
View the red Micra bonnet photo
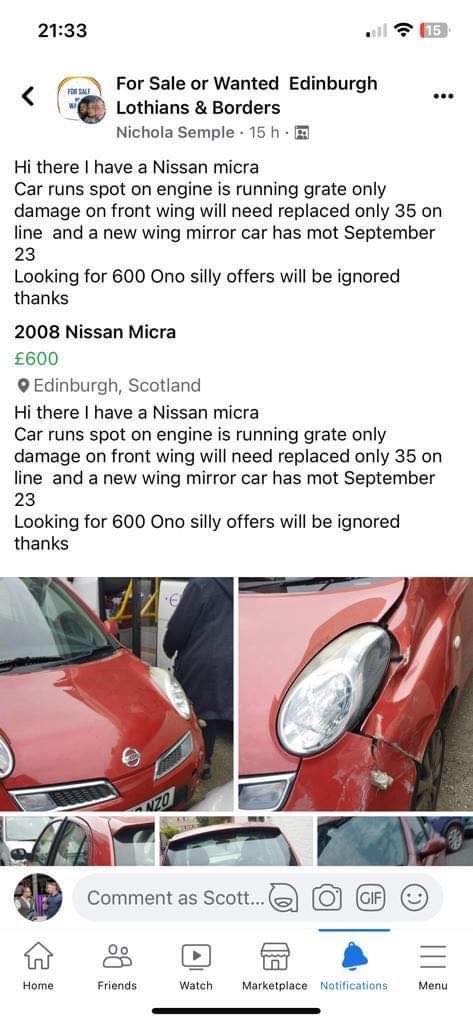[116, 694]
